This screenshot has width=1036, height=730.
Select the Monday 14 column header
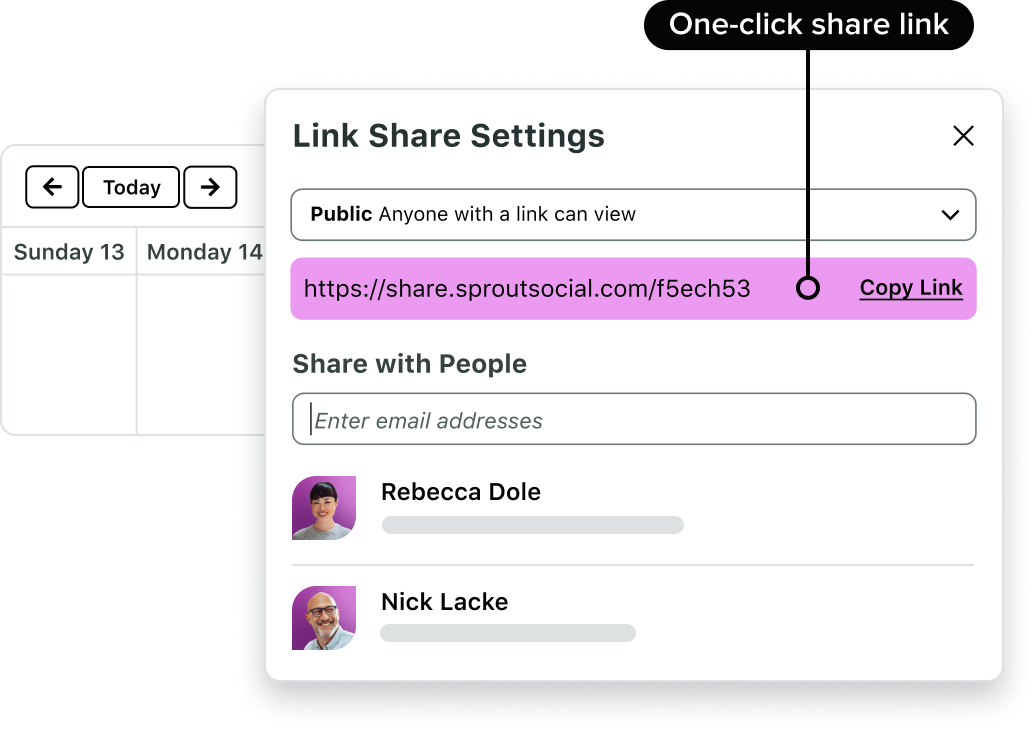point(203,252)
